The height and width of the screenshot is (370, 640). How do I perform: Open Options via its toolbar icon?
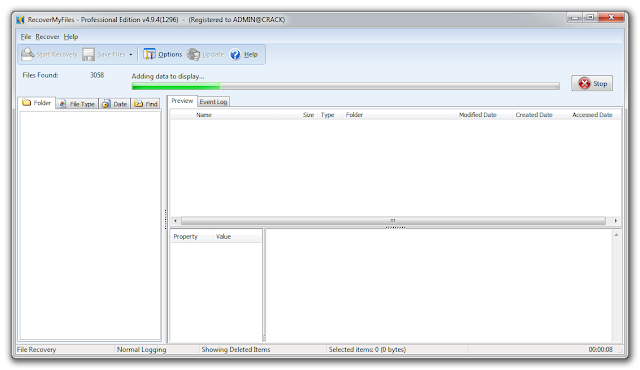149,54
